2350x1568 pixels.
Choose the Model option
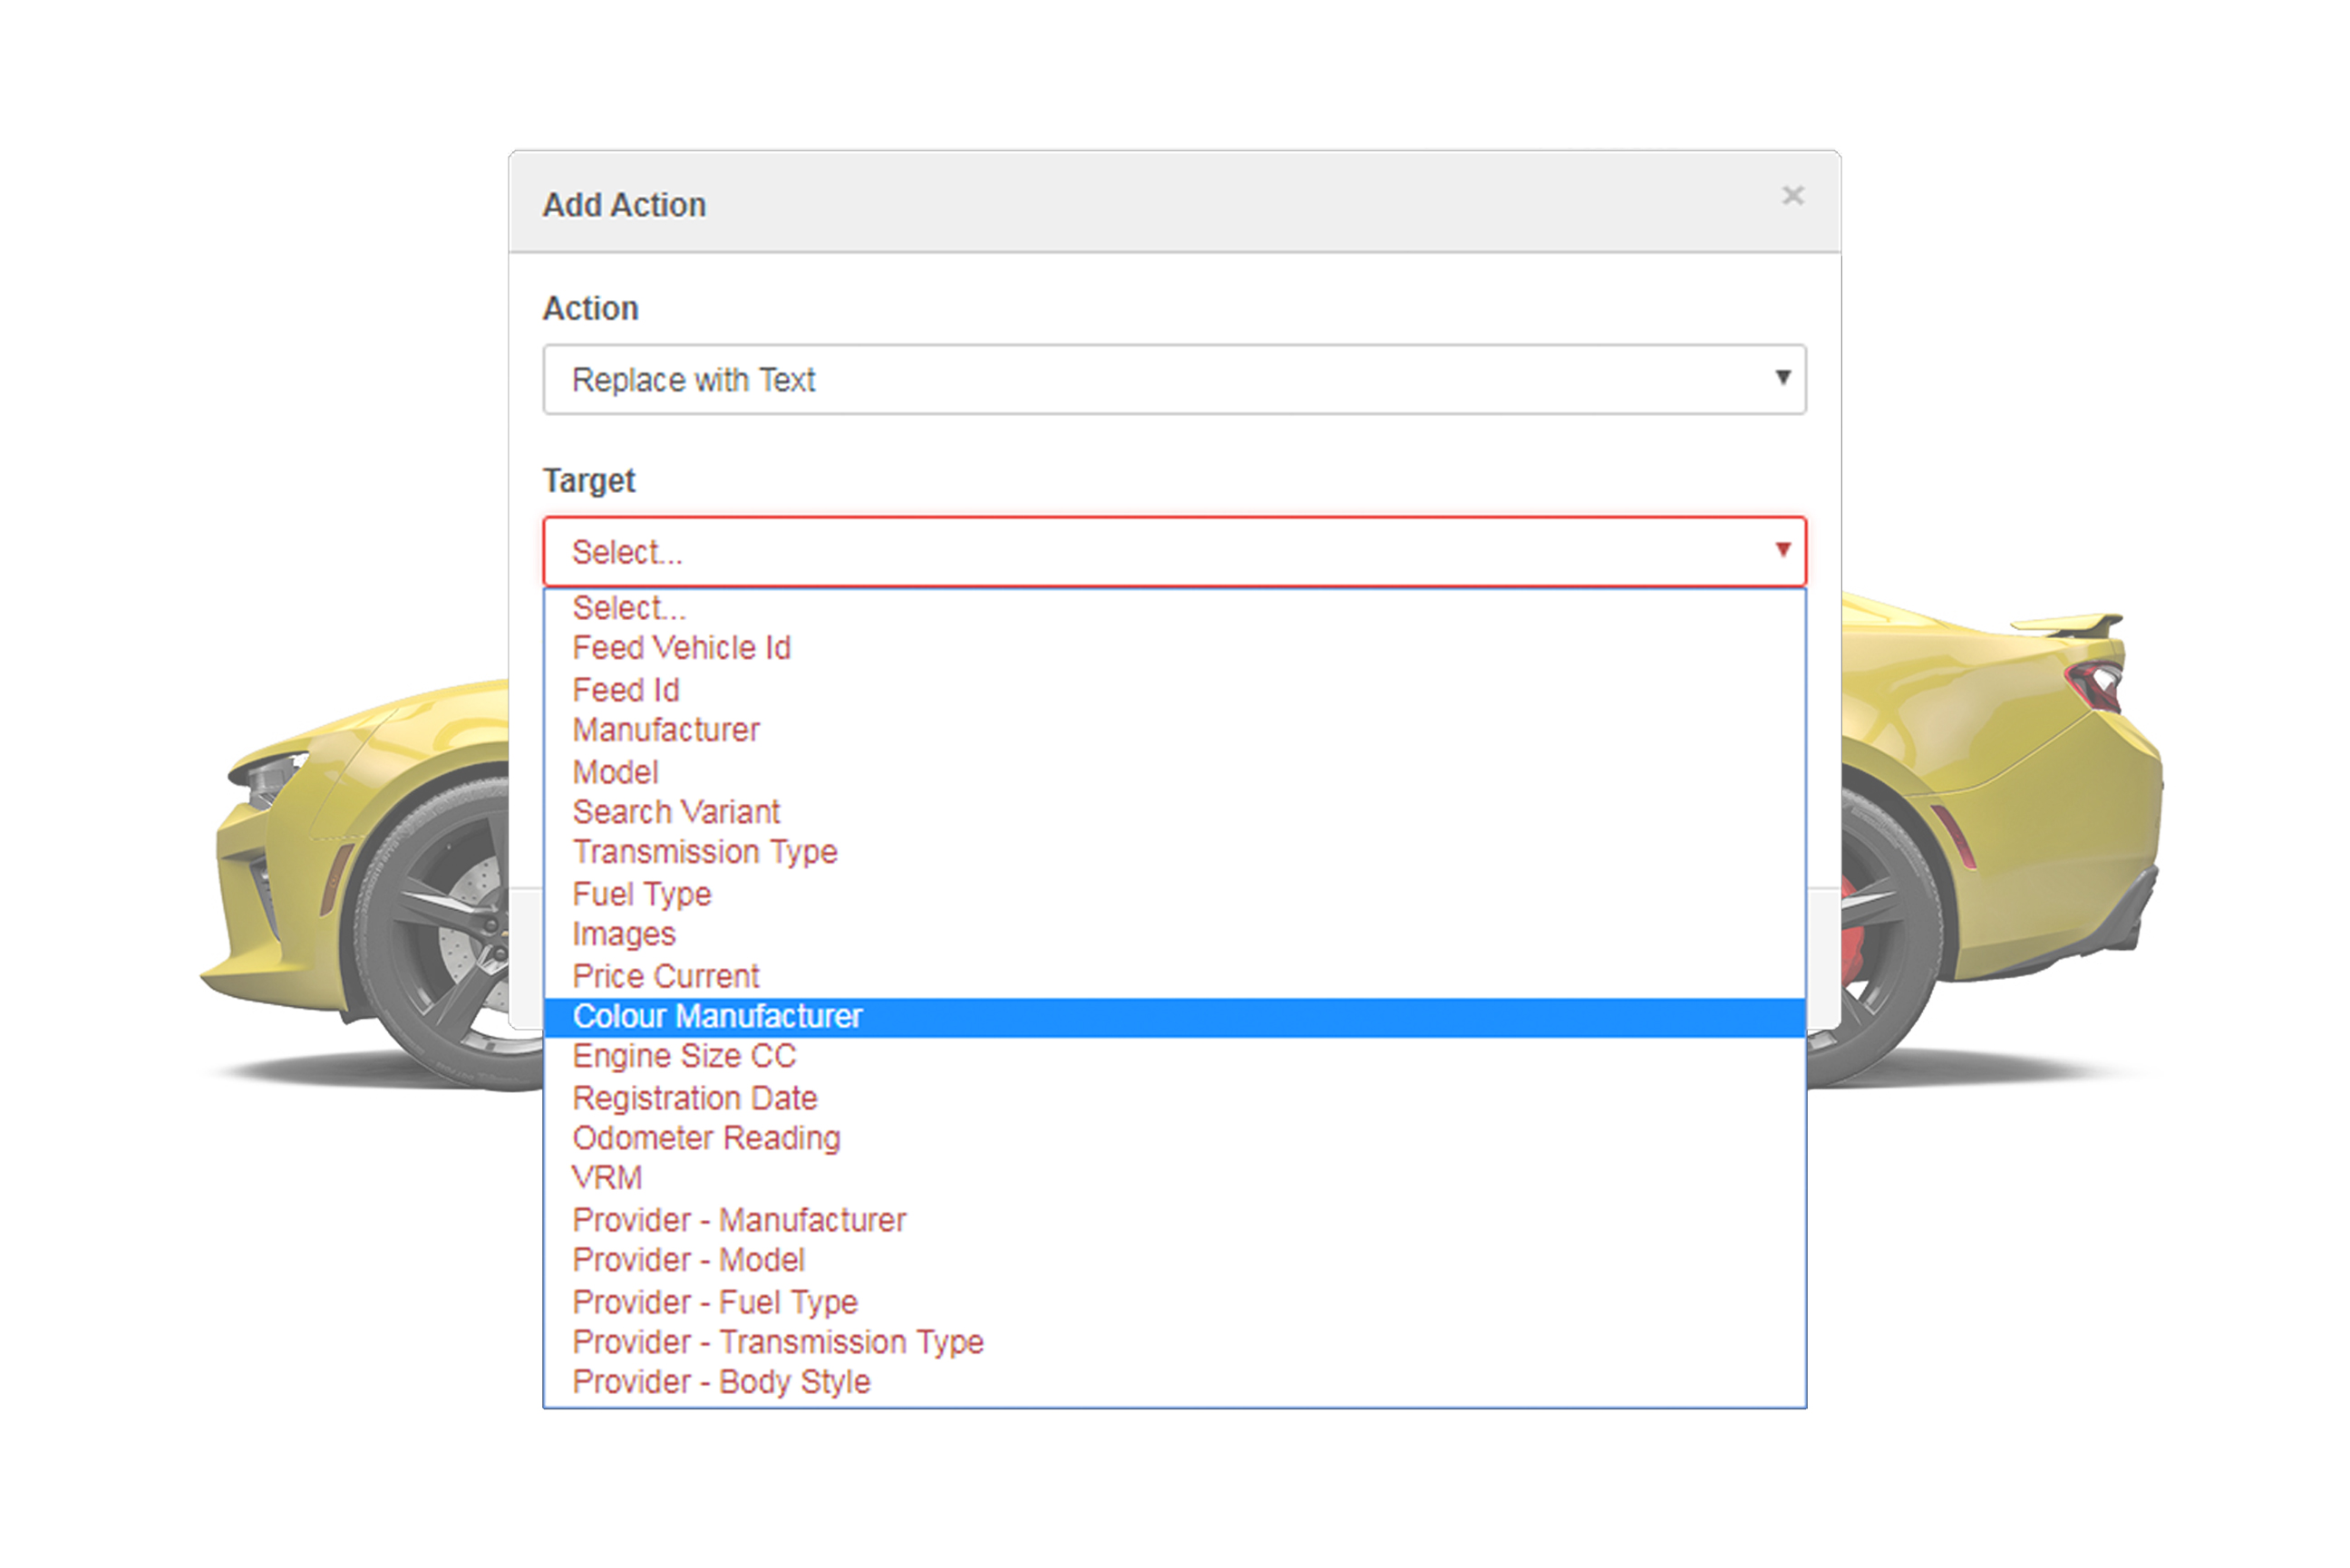pyautogui.click(x=1174, y=772)
